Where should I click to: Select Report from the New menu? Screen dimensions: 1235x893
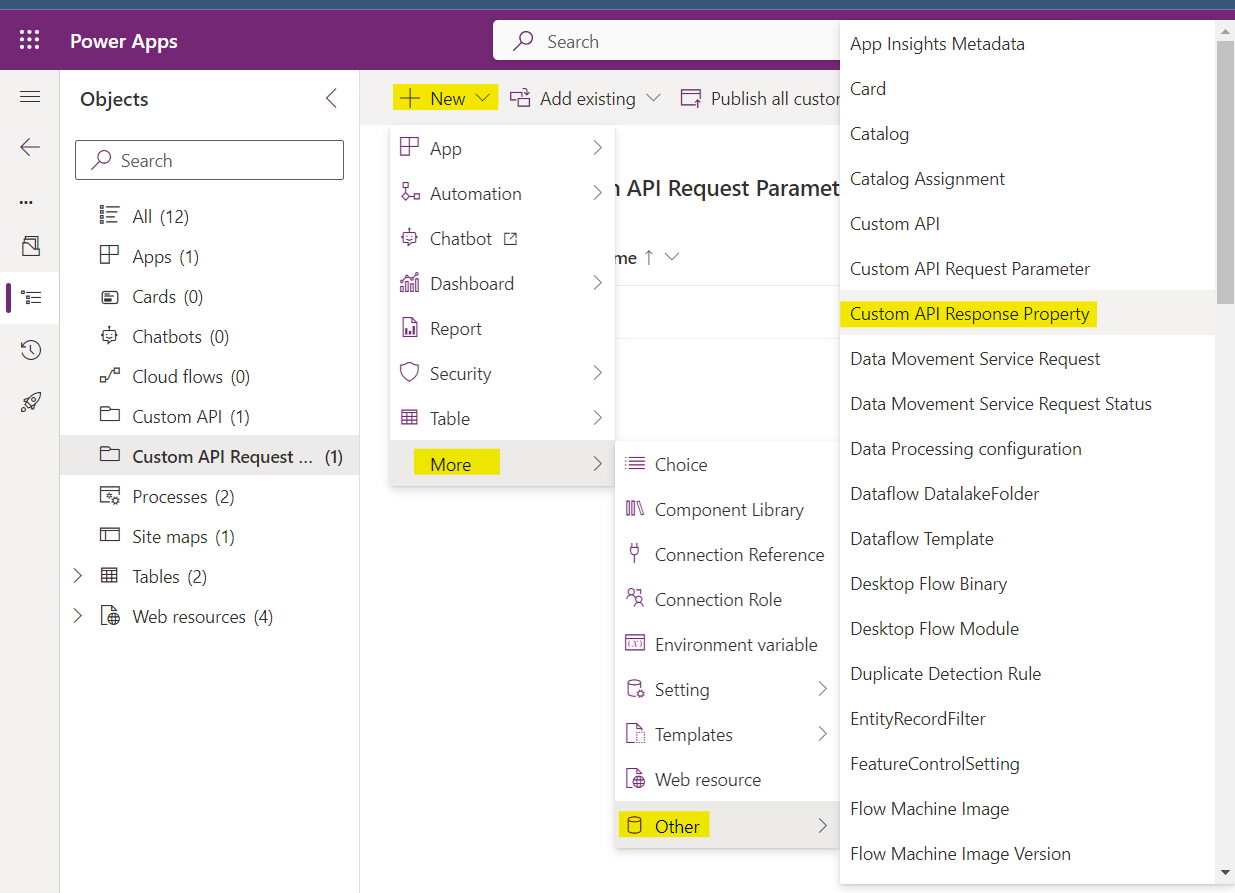(502, 328)
